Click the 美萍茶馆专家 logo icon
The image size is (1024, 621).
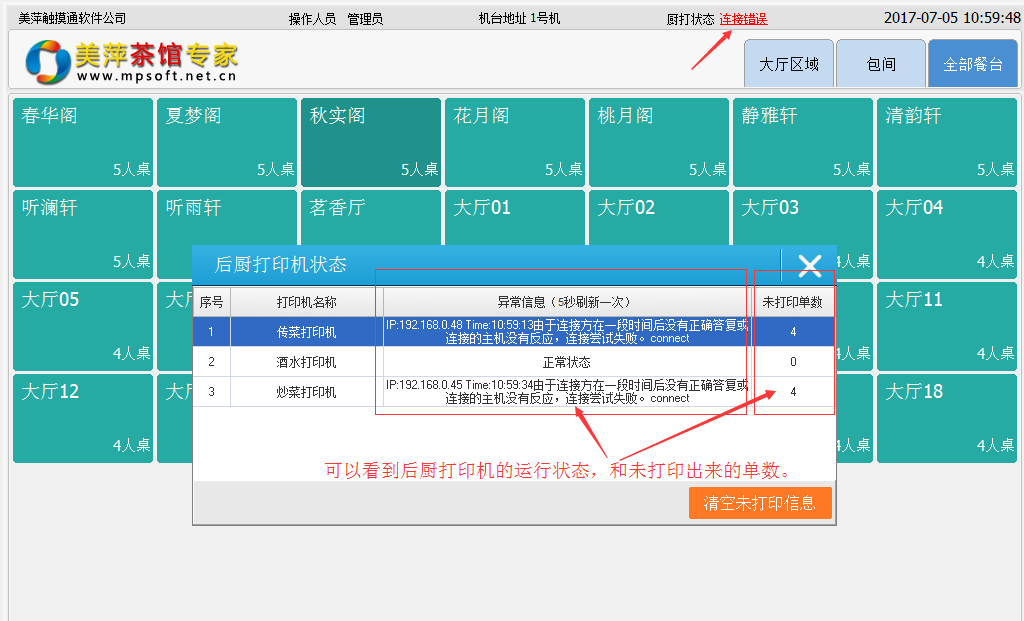tap(48, 62)
